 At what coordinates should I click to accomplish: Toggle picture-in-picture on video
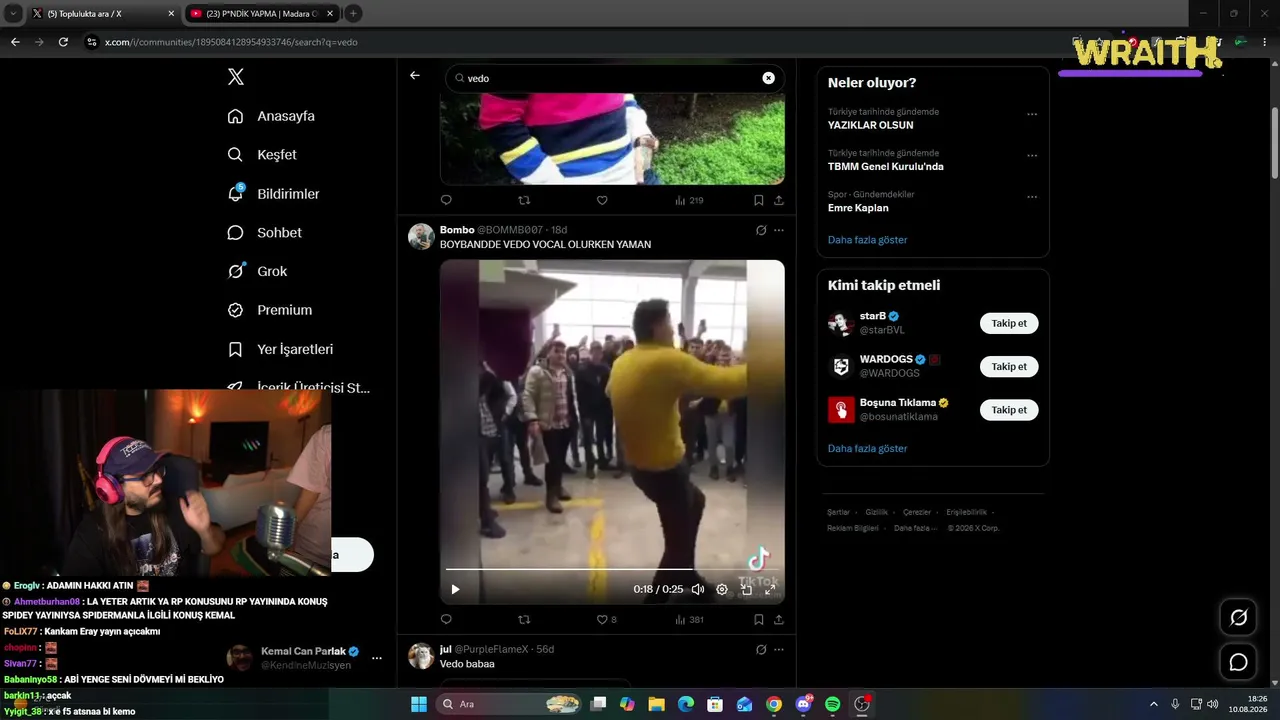[x=746, y=590]
